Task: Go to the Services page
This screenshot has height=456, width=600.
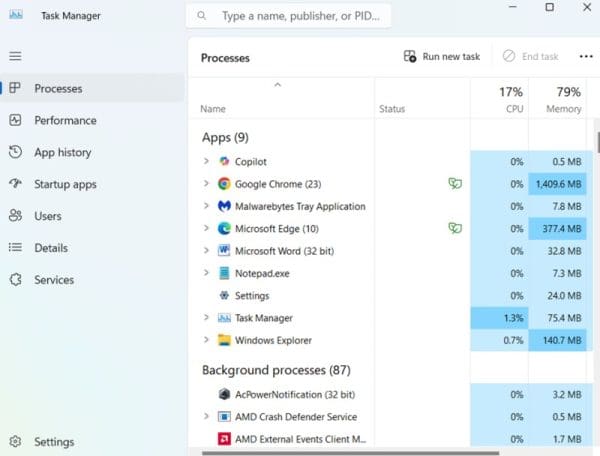Action: coord(54,280)
